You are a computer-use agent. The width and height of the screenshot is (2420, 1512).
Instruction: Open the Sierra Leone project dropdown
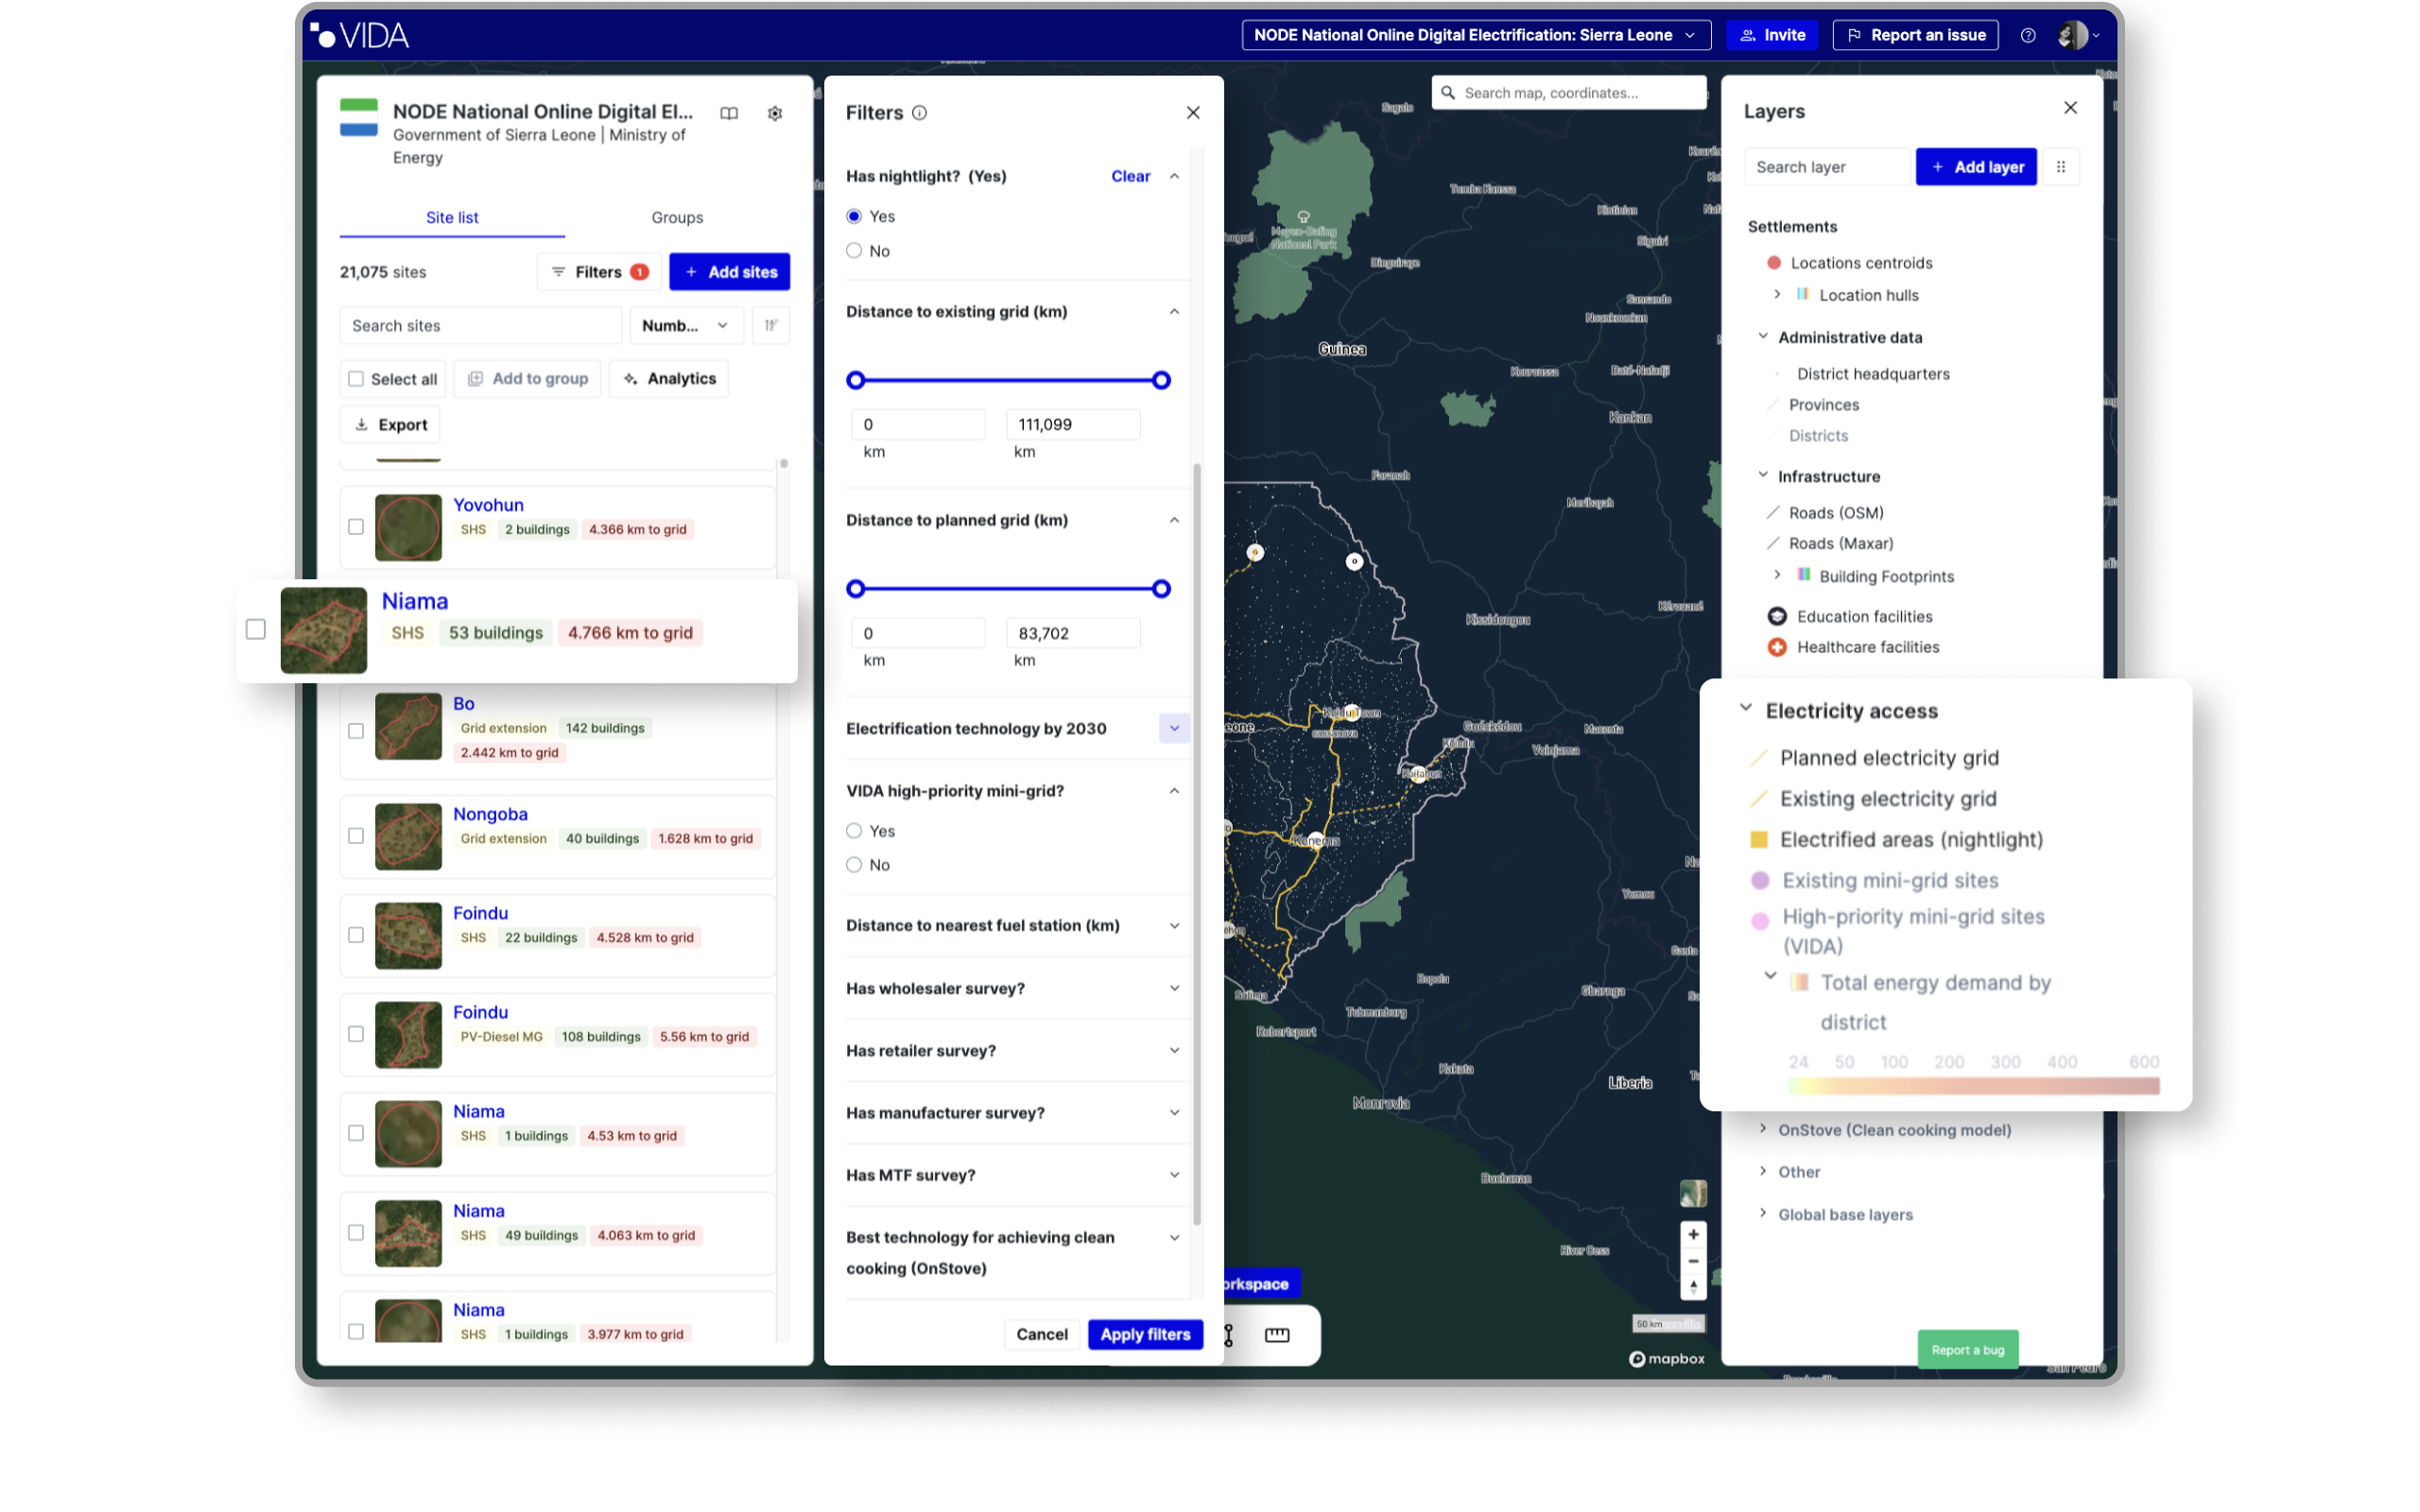pyautogui.click(x=1475, y=35)
